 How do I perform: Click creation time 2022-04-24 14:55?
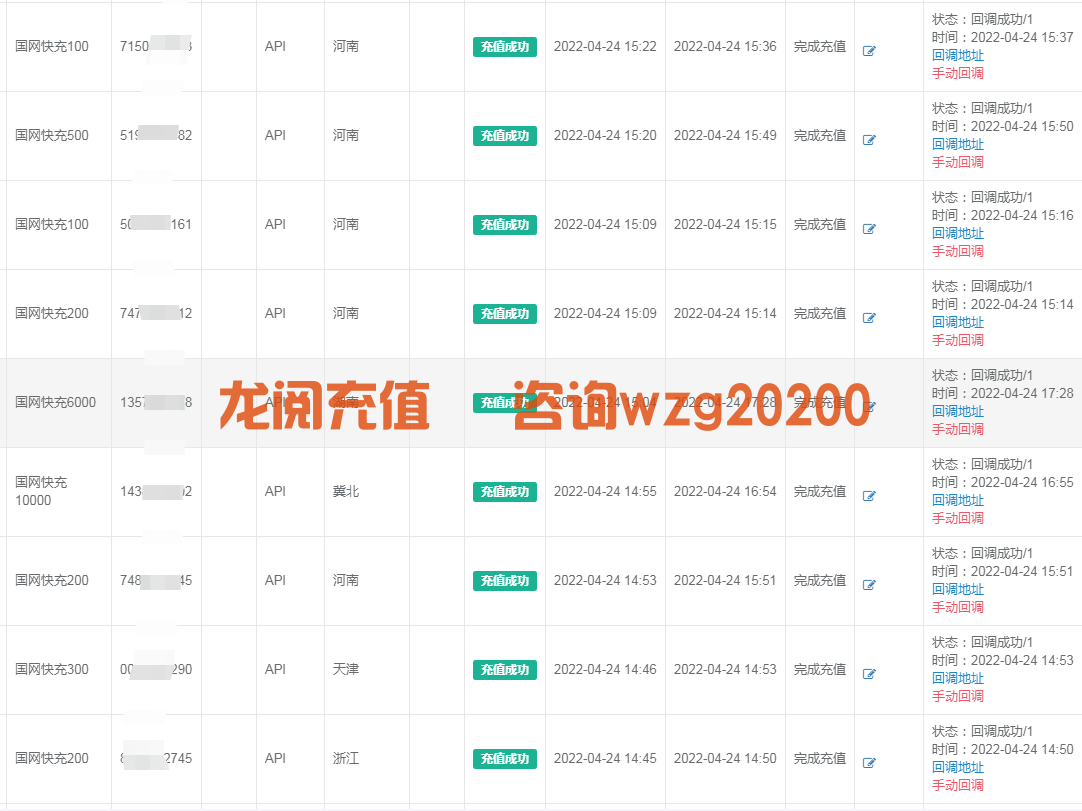605,491
